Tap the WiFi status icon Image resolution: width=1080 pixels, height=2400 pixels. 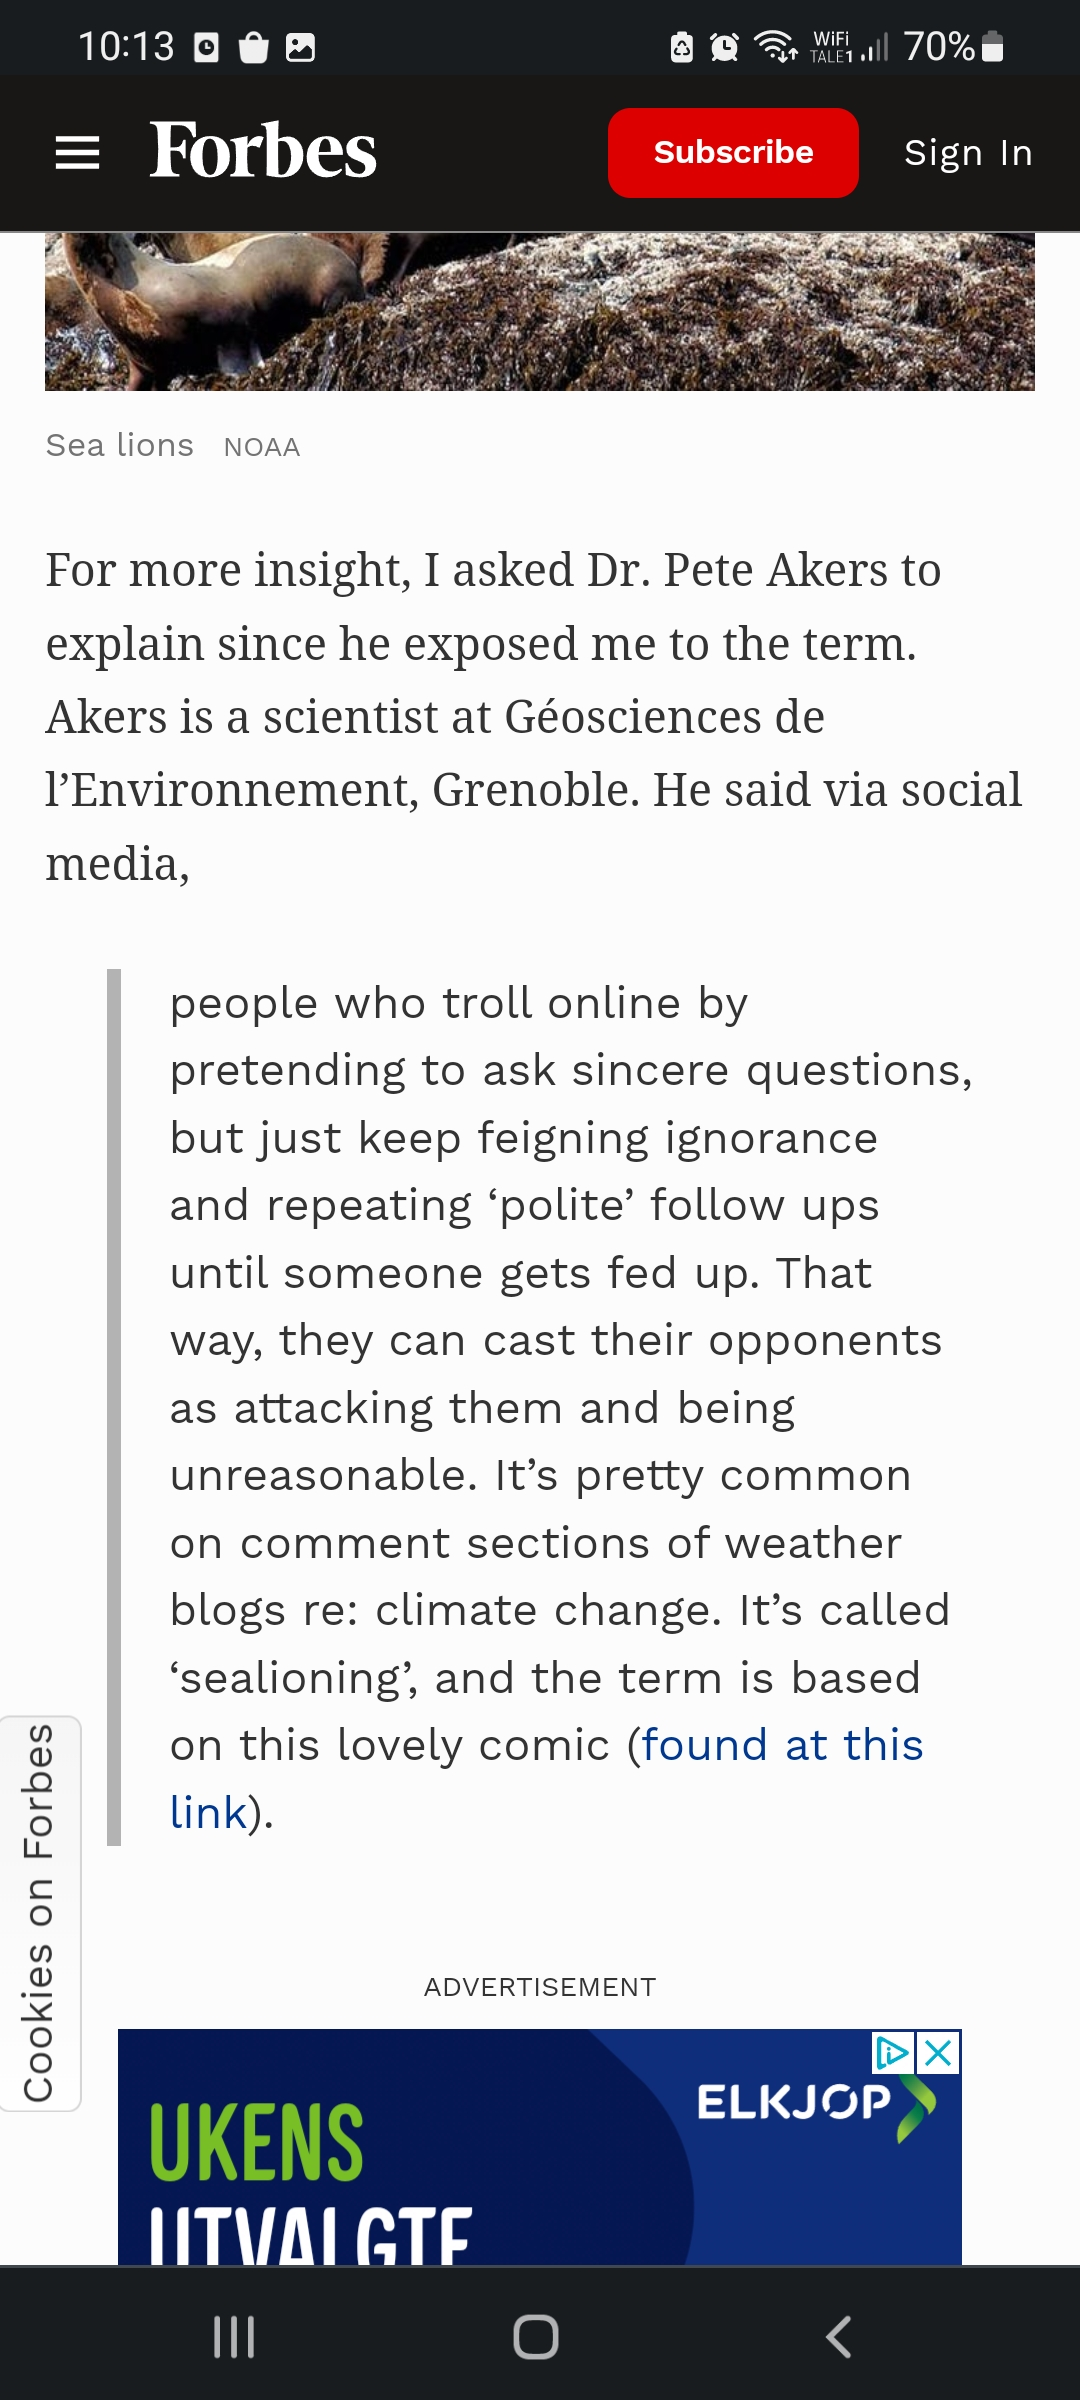click(x=775, y=47)
